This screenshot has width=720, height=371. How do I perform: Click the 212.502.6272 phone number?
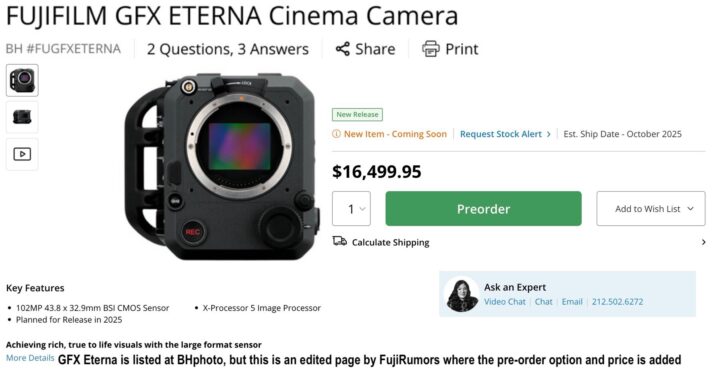(617, 302)
